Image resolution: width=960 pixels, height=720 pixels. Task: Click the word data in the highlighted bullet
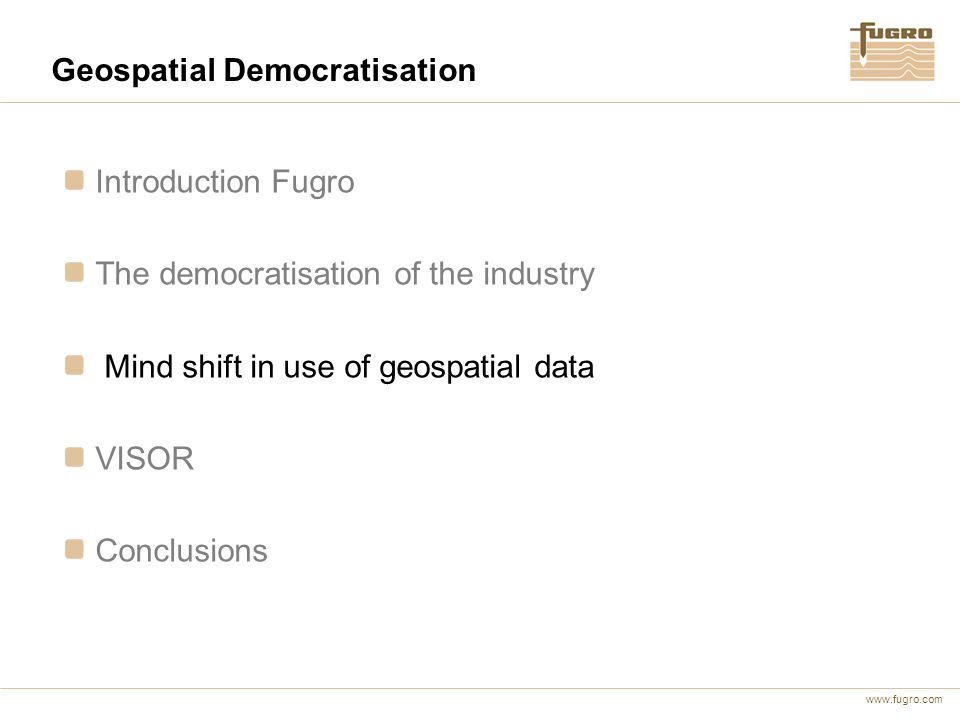click(564, 367)
